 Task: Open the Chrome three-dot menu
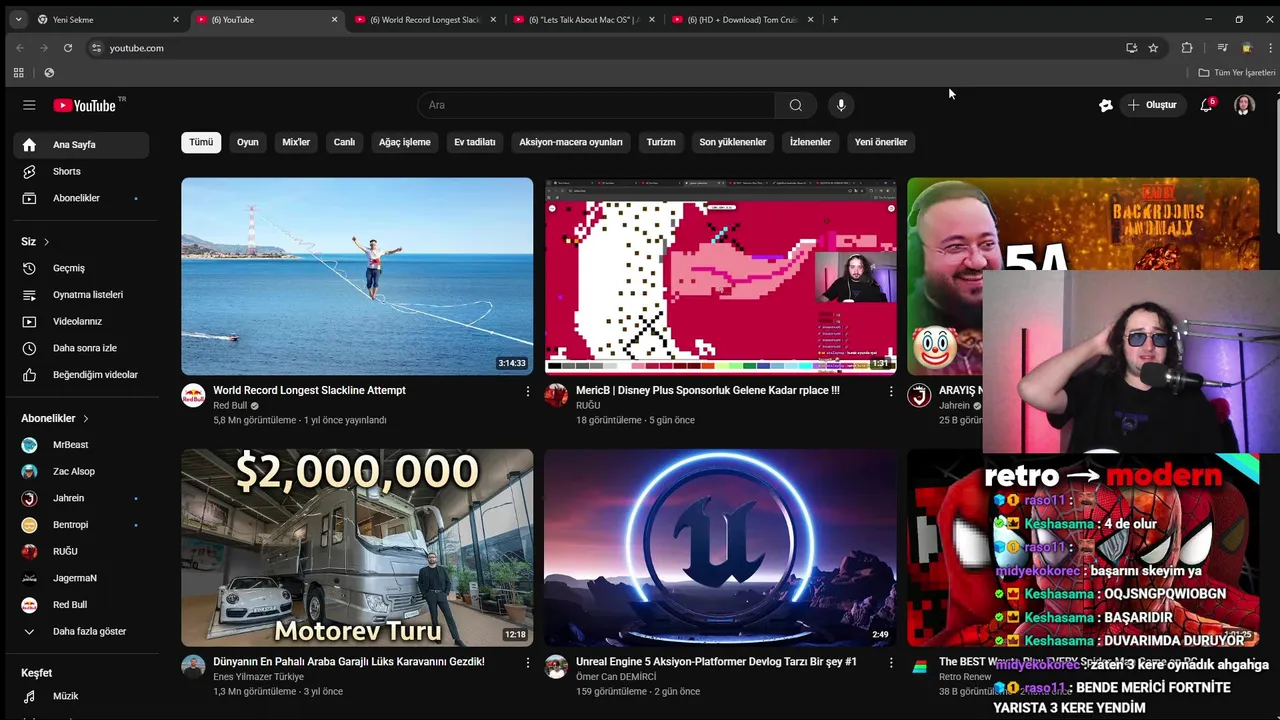pyautogui.click(x=1270, y=48)
